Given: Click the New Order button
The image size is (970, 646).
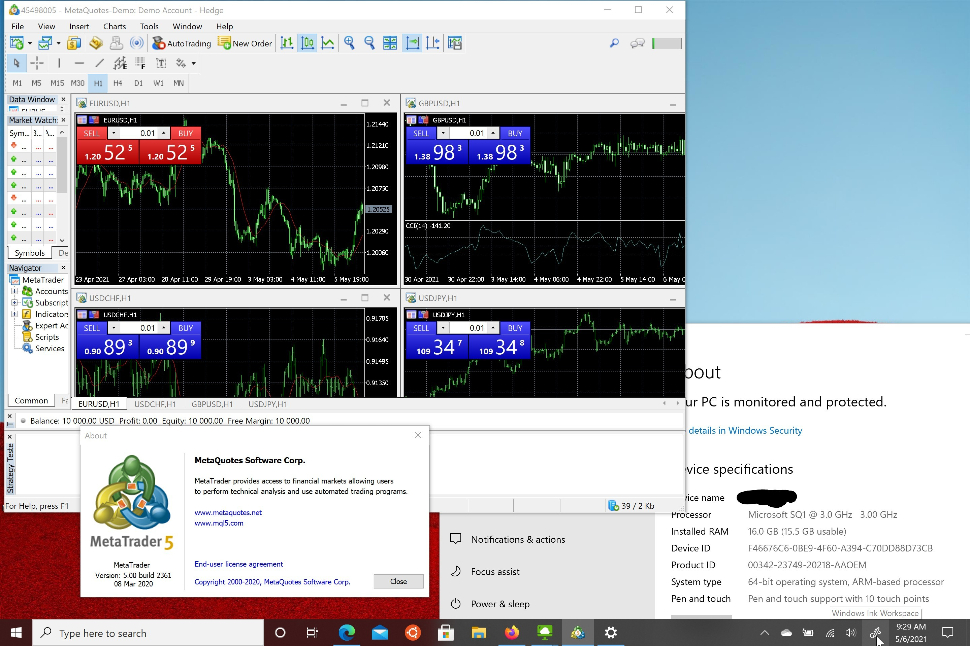Looking at the screenshot, I should (245, 43).
